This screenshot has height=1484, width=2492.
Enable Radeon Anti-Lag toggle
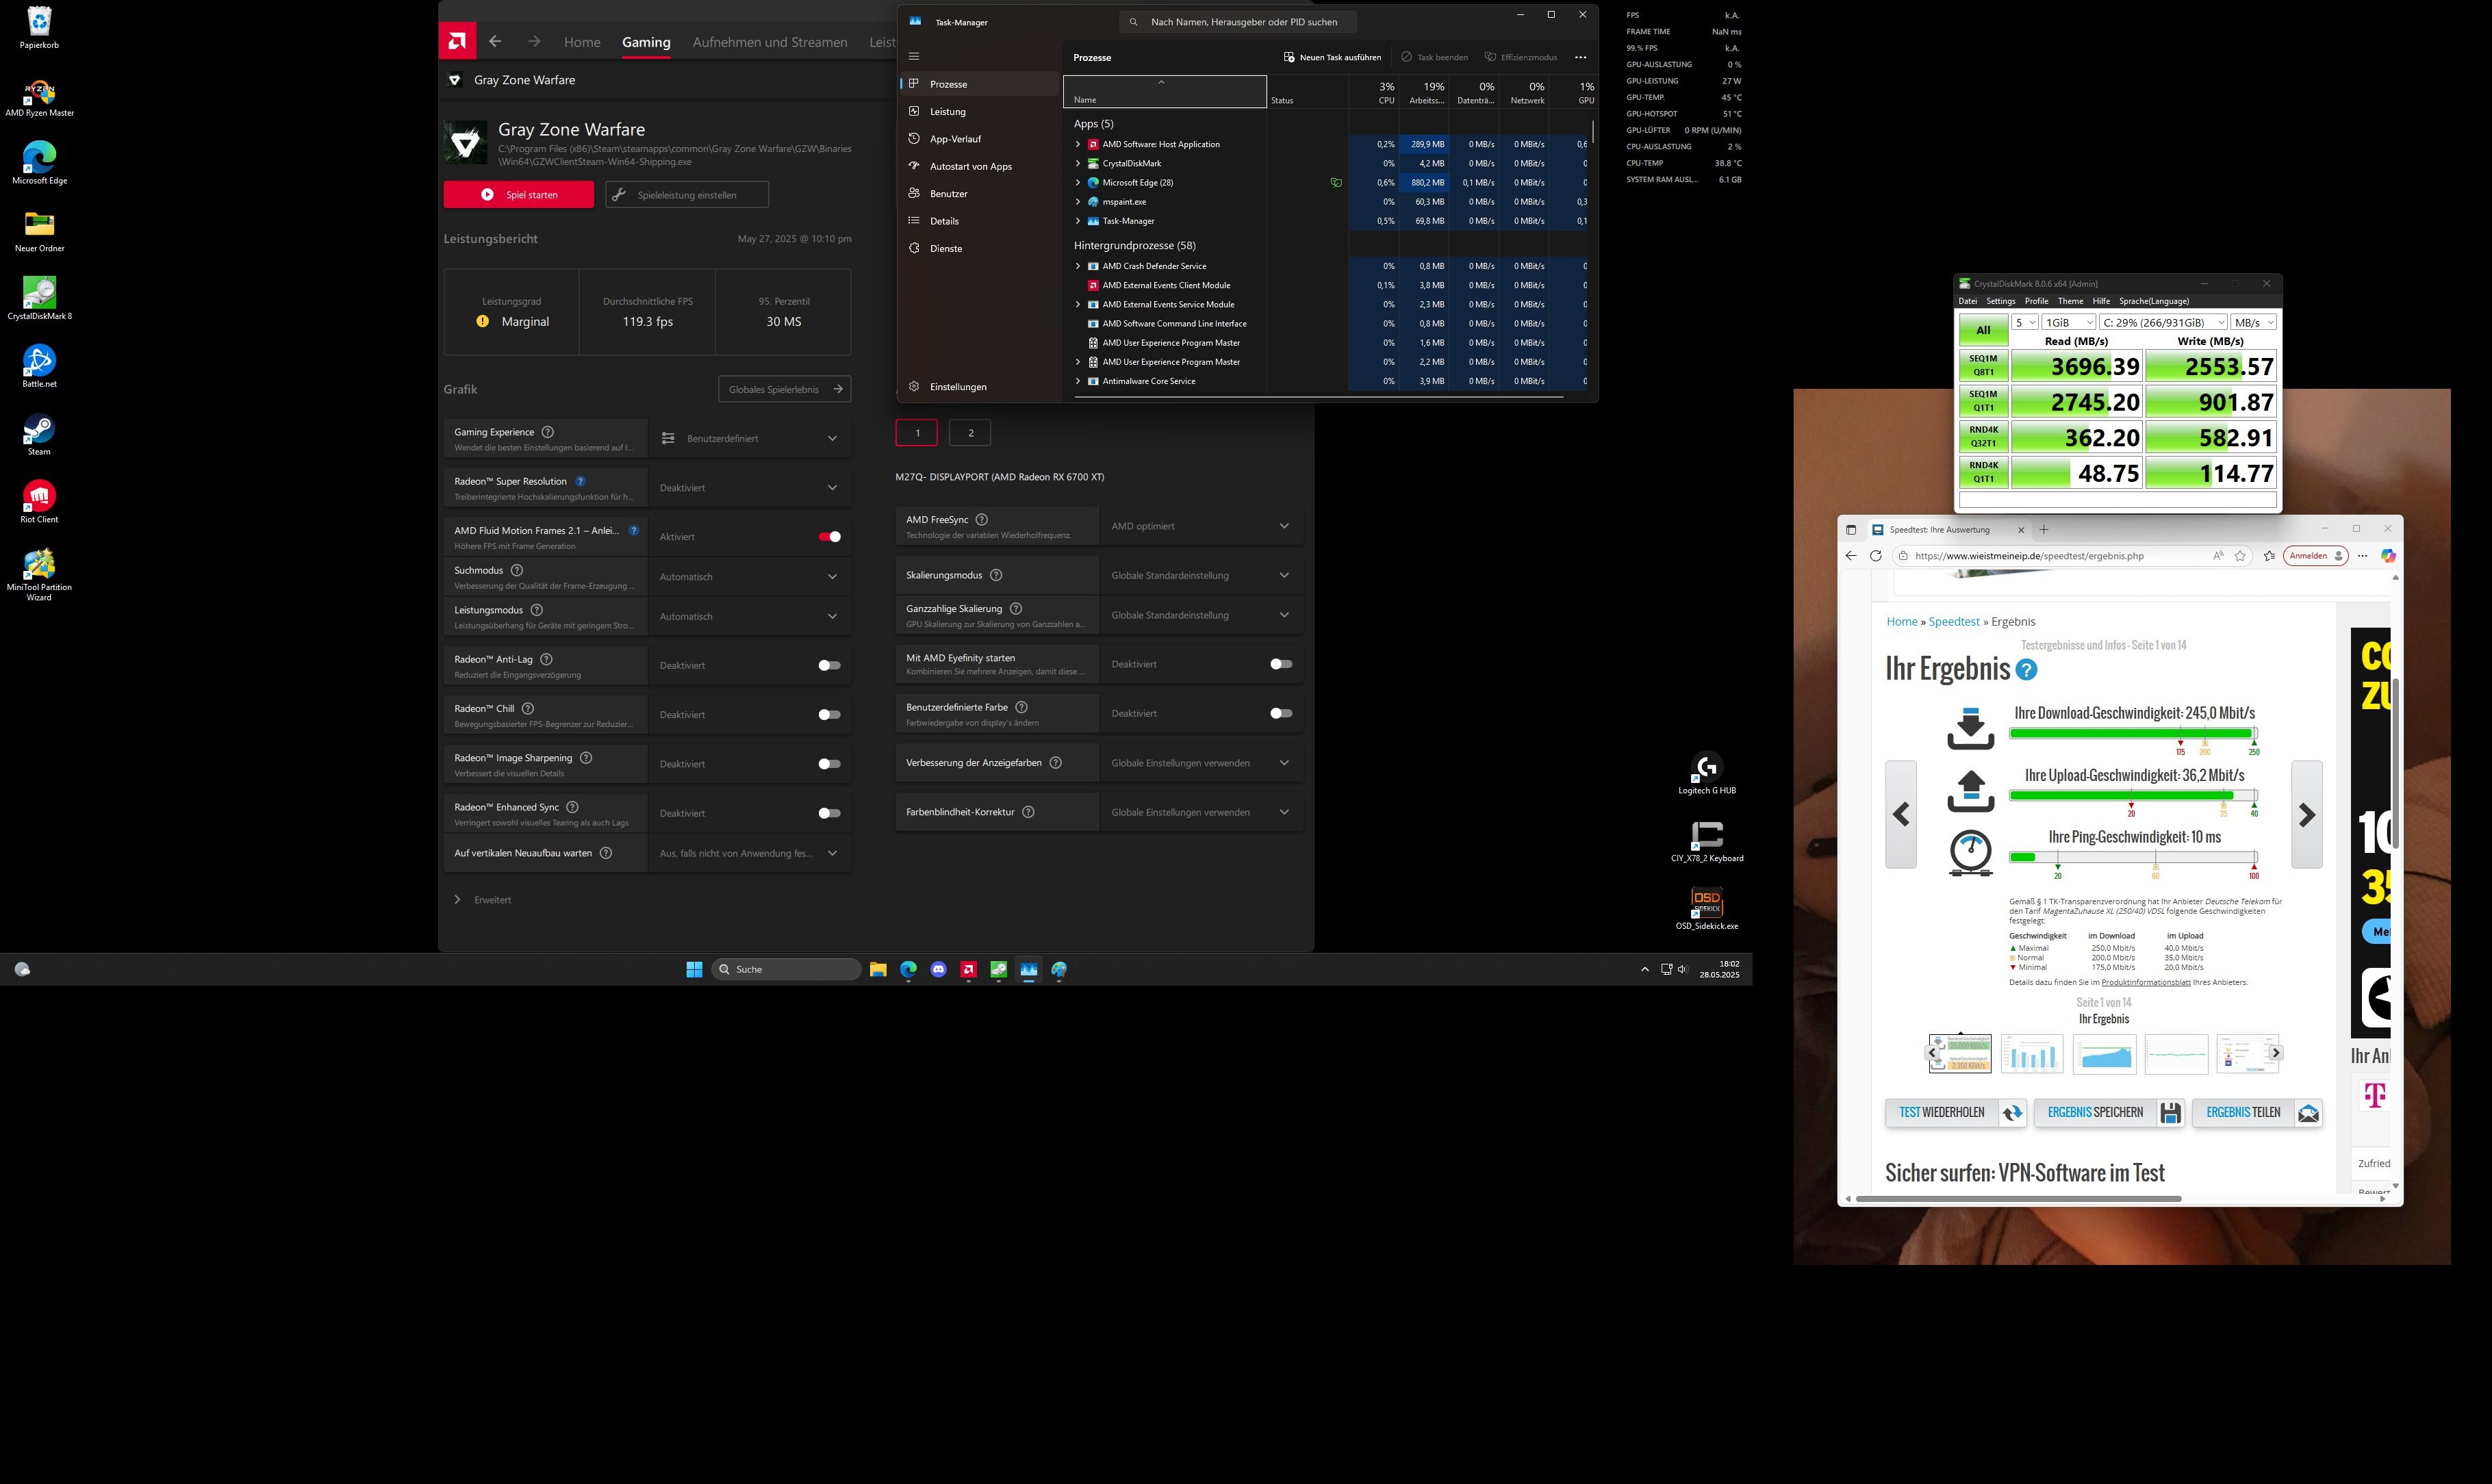pyautogui.click(x=829, y=665)
